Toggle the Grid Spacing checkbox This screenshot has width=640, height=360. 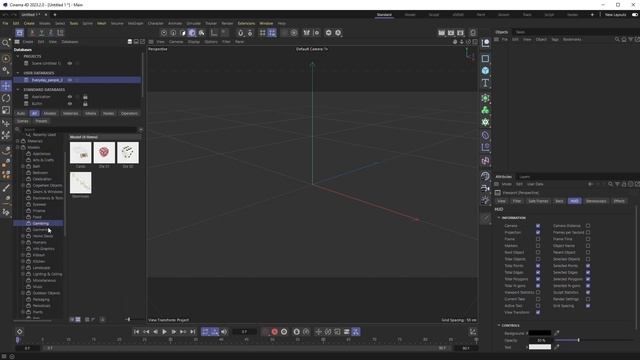[x=588, y=306]
